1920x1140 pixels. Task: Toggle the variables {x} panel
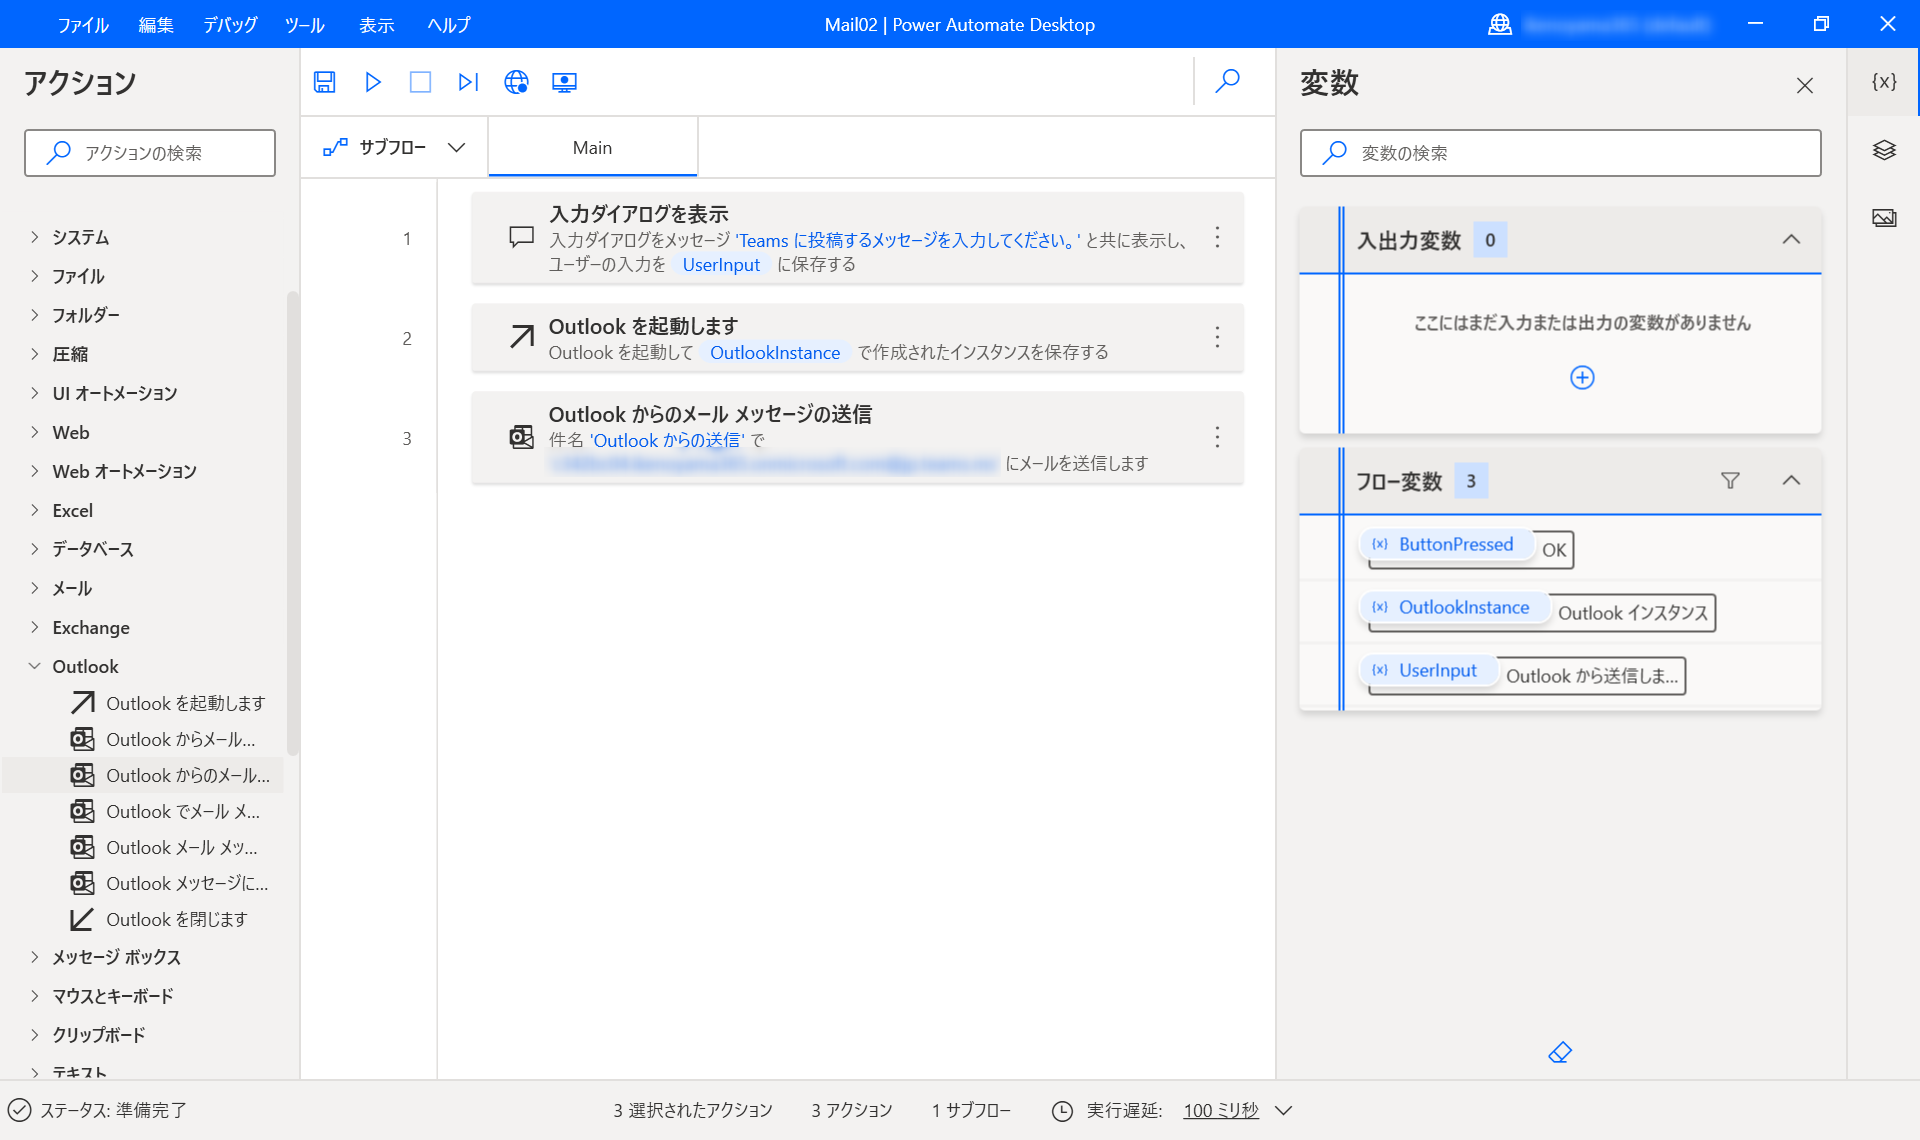(x=1884, y=82)
